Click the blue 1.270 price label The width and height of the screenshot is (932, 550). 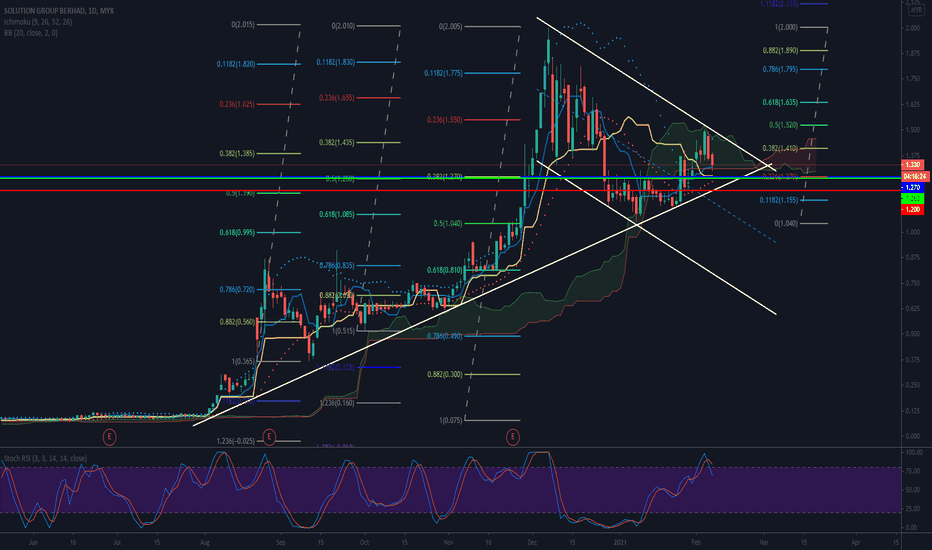[912, 187]
